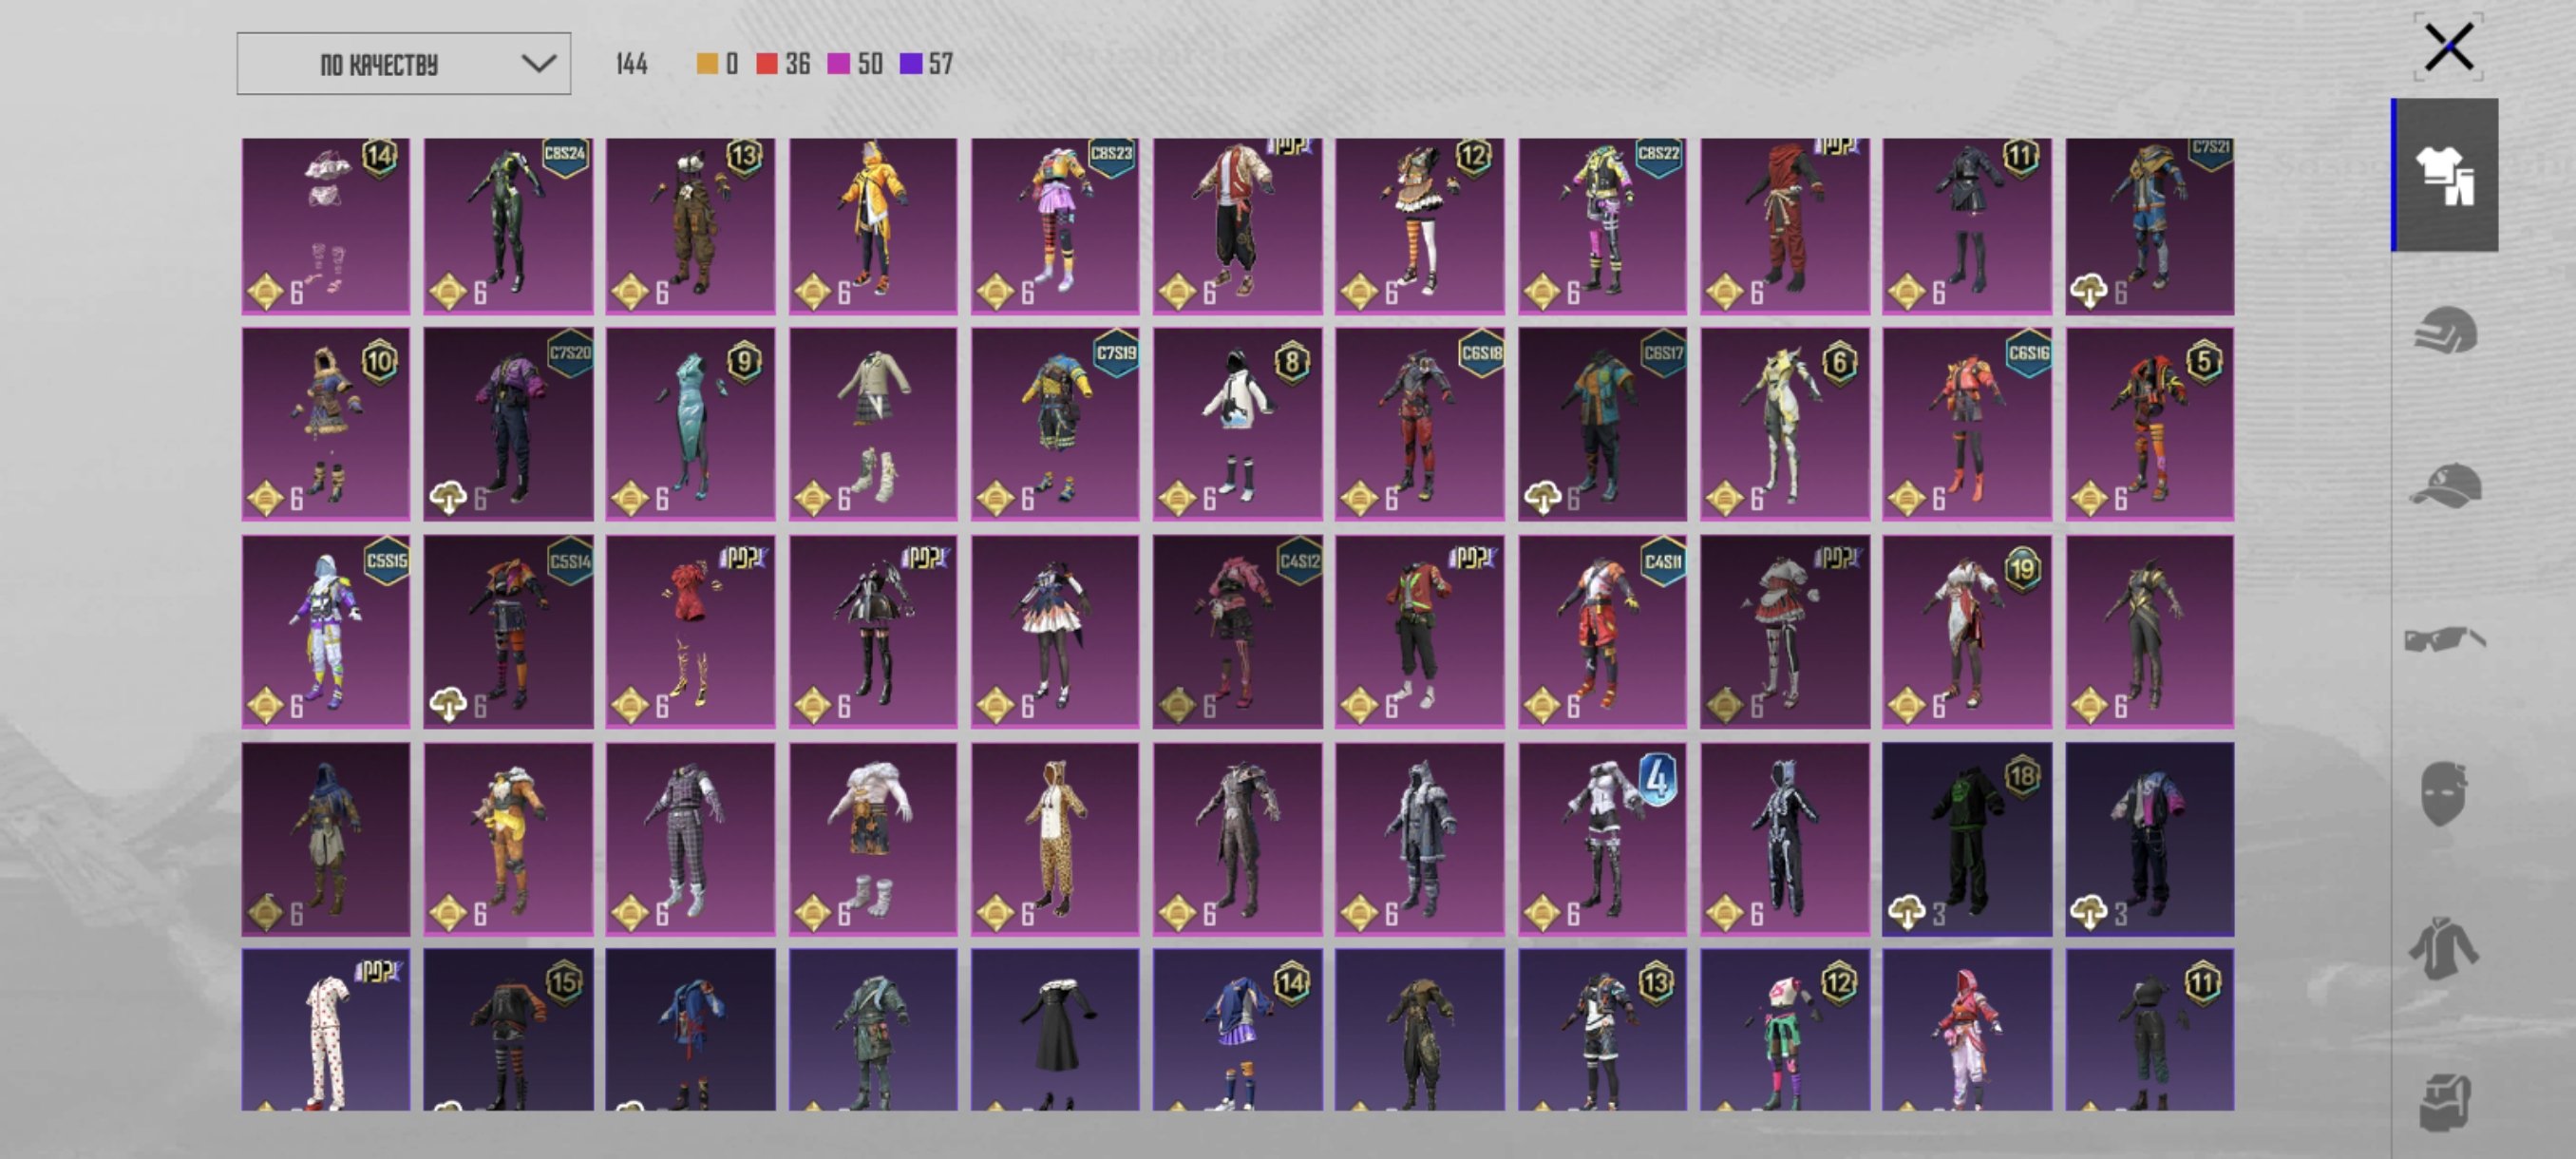The height and width of the screenshot is (1159, 2576).
Task: Click the red quality swatch showing 36
Action: coord(767,64)
